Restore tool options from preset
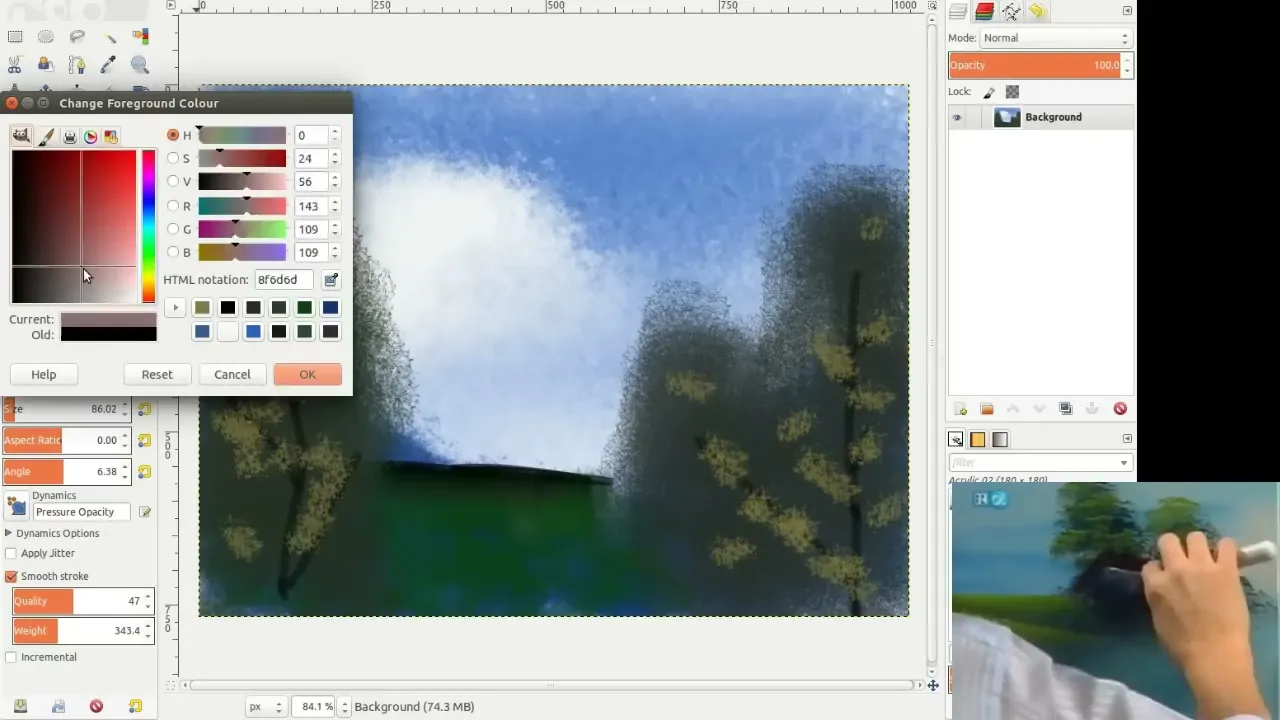The height and width of the screenshot is (720, 1280). (x=58, y=706)
